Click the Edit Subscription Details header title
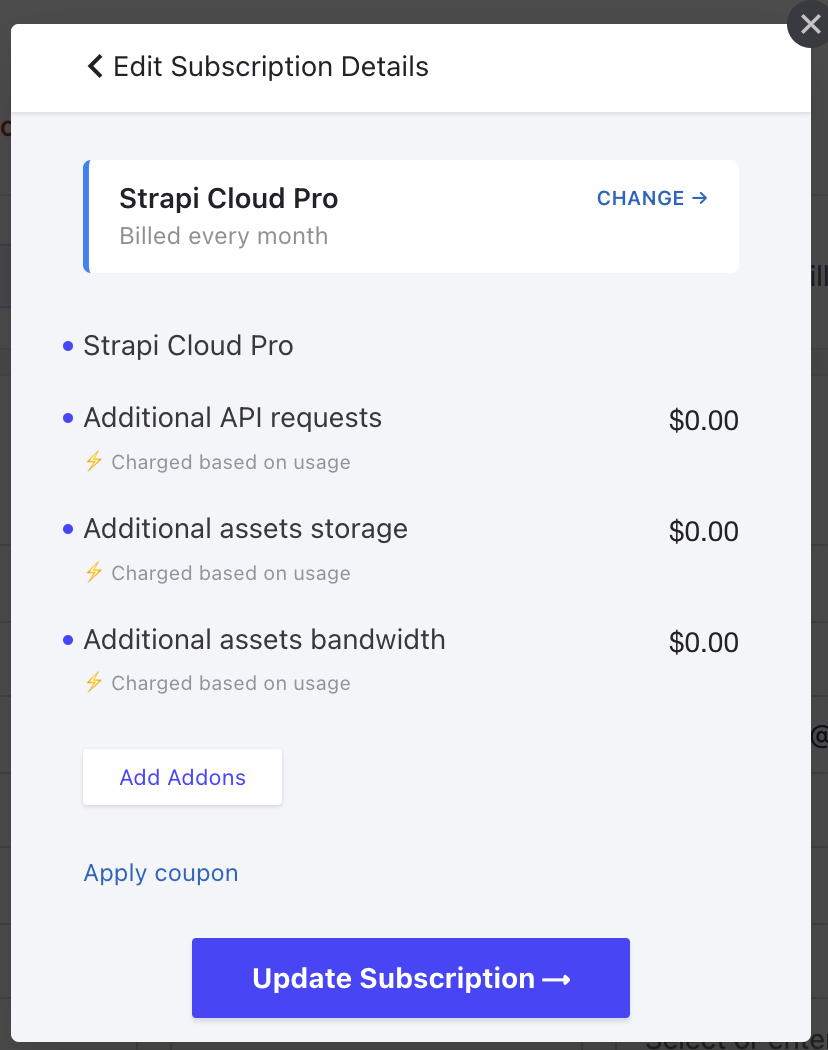Viewport: 828px width, 1050px height. click(271, 67)
